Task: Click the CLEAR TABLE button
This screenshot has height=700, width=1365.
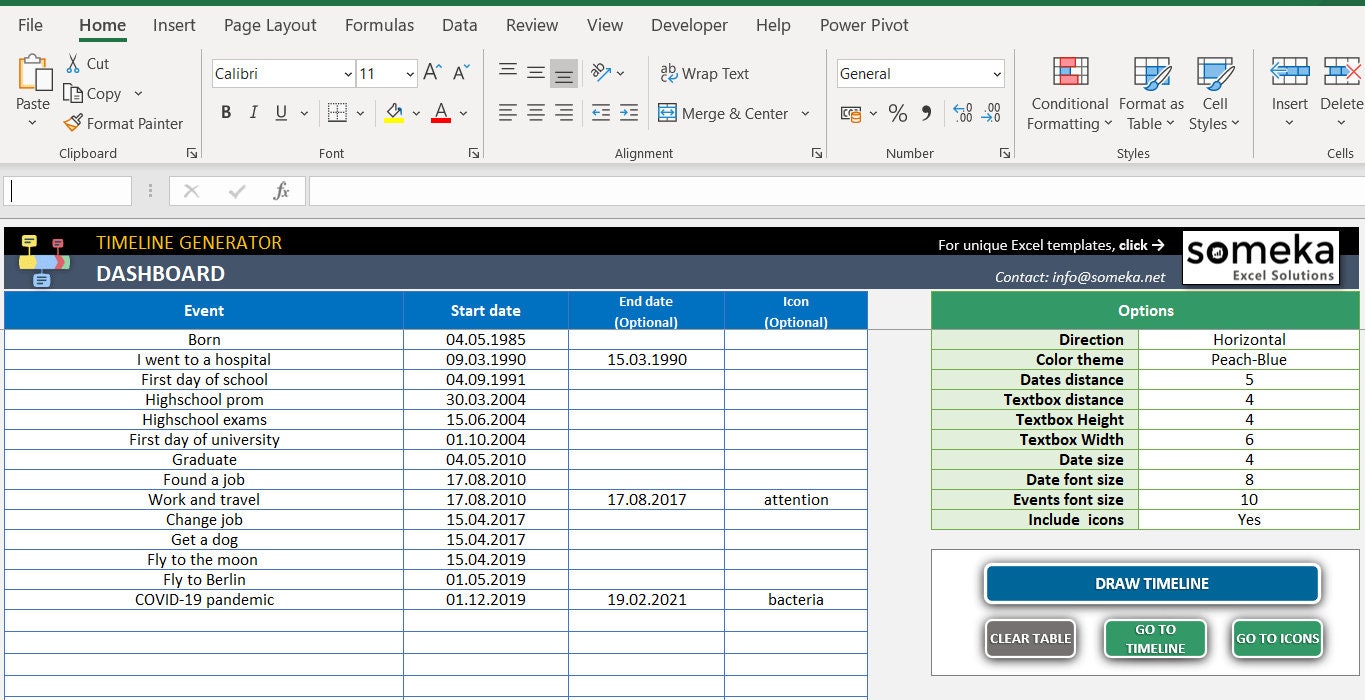Action: 1030,638
